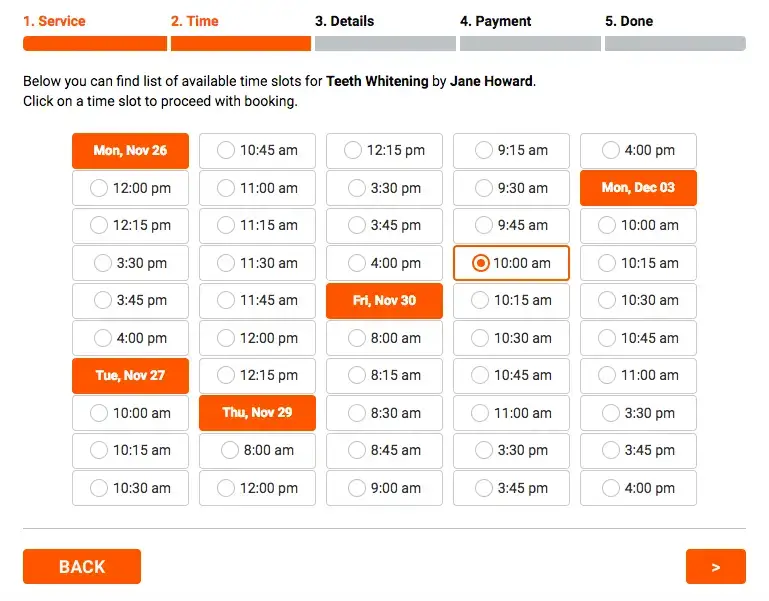Click the Fri, Nov 30 date header
Image resolution: width=769 pixels, height=601 pixels.
coord(384,300)
